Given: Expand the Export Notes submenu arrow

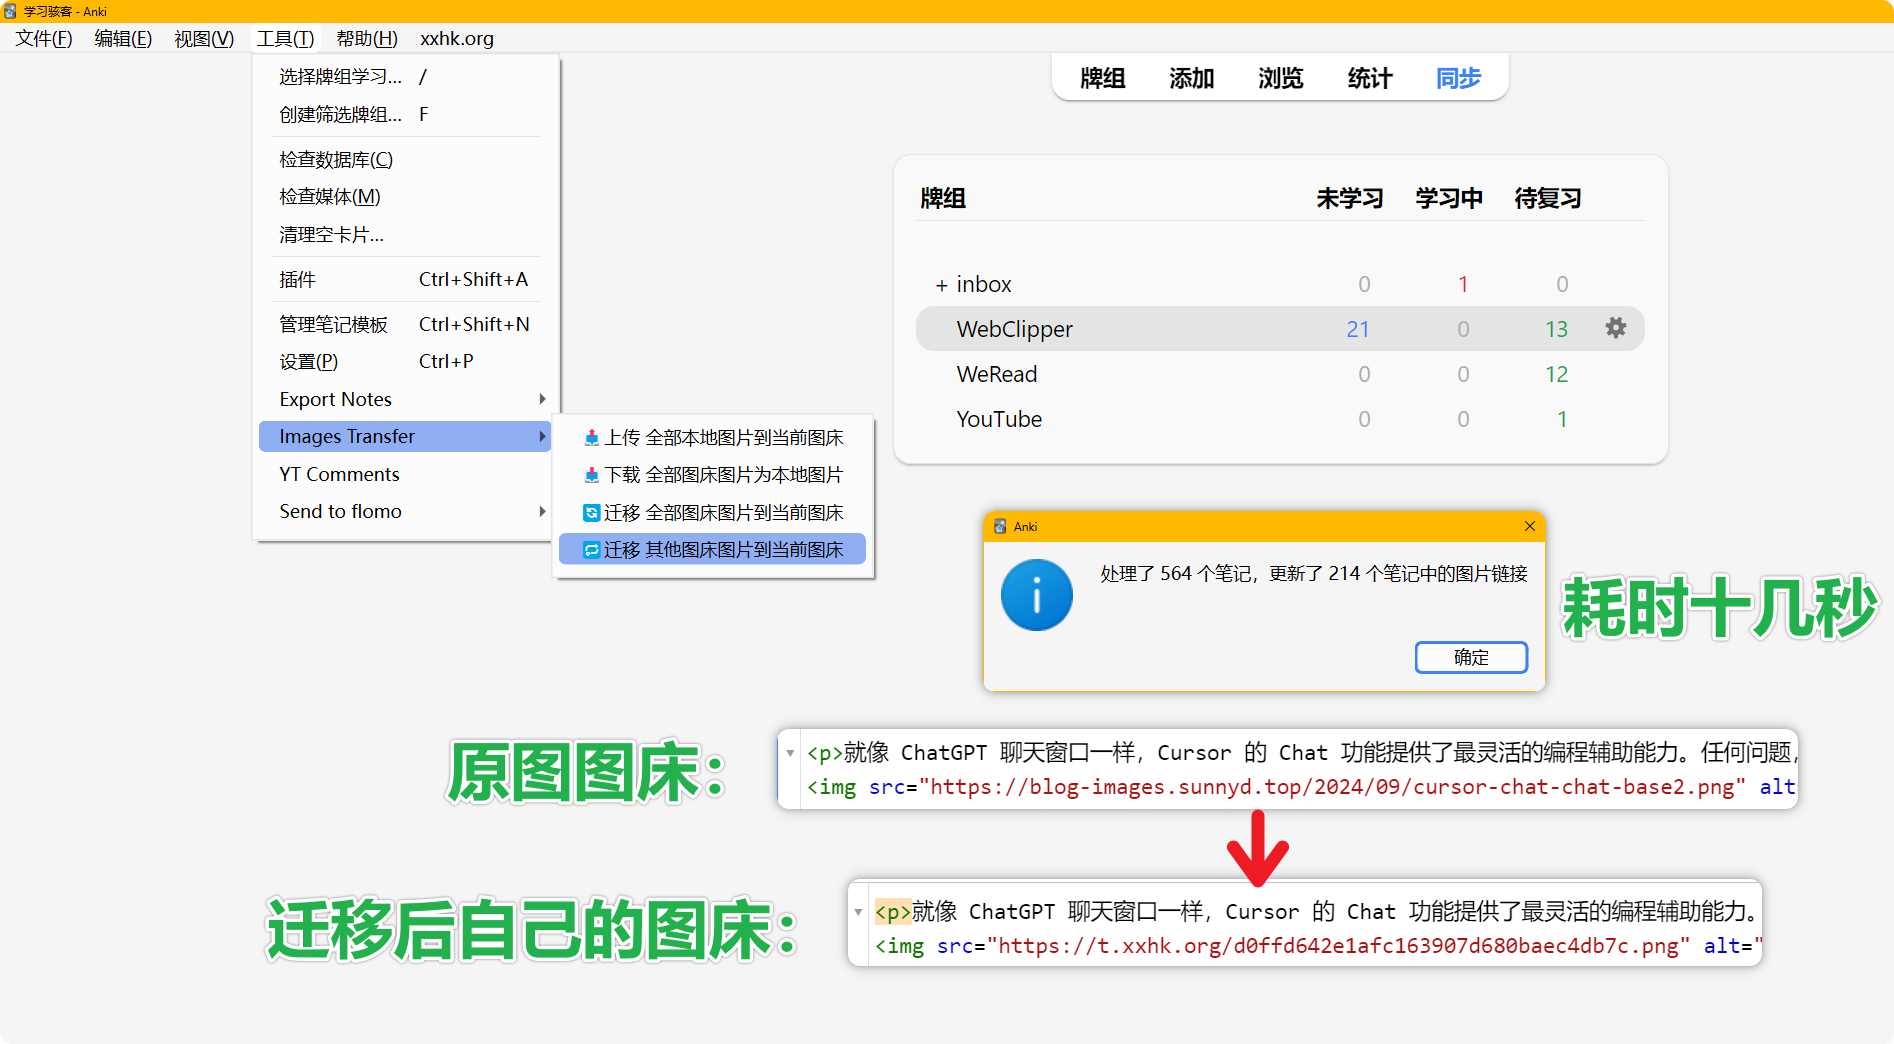Looking at the screenshot, I should (542, 399).
